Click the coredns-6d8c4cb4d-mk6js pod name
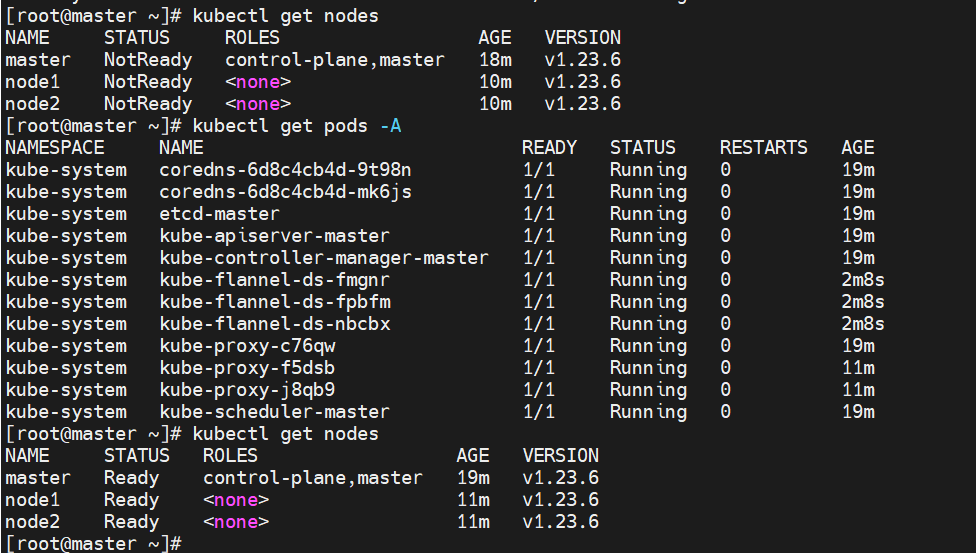The height and width of the screenshot is (553, 976). (x=285, y=192)
